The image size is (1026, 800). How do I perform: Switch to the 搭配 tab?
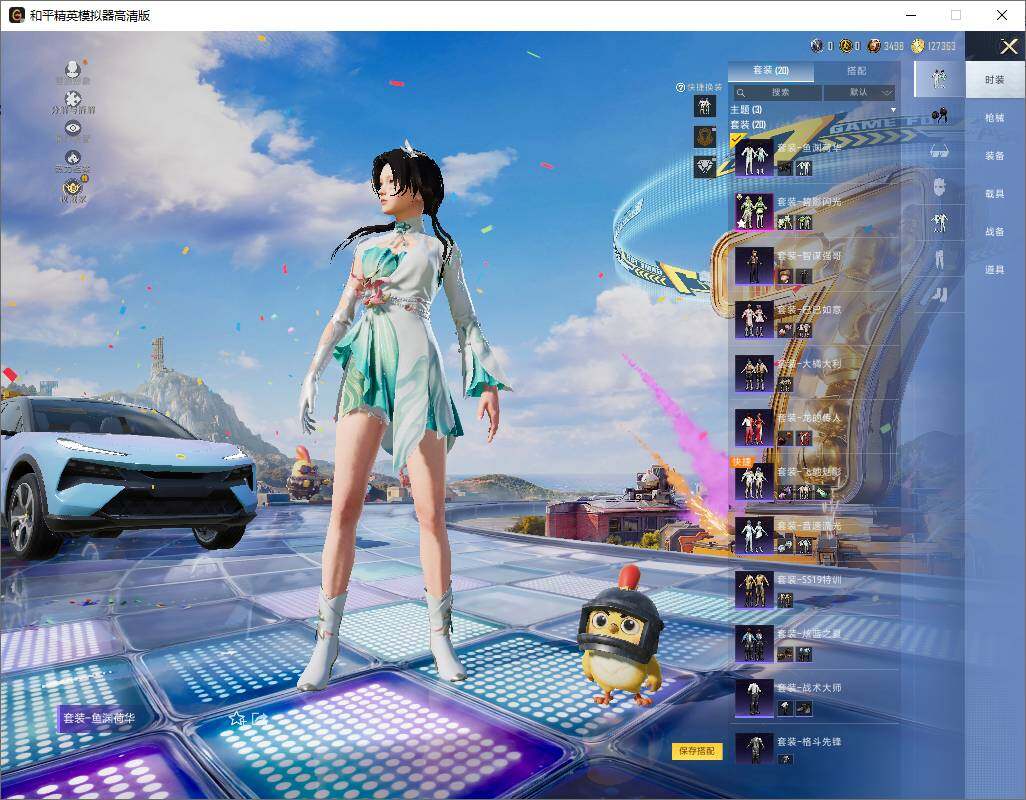[x=857, y=71]
